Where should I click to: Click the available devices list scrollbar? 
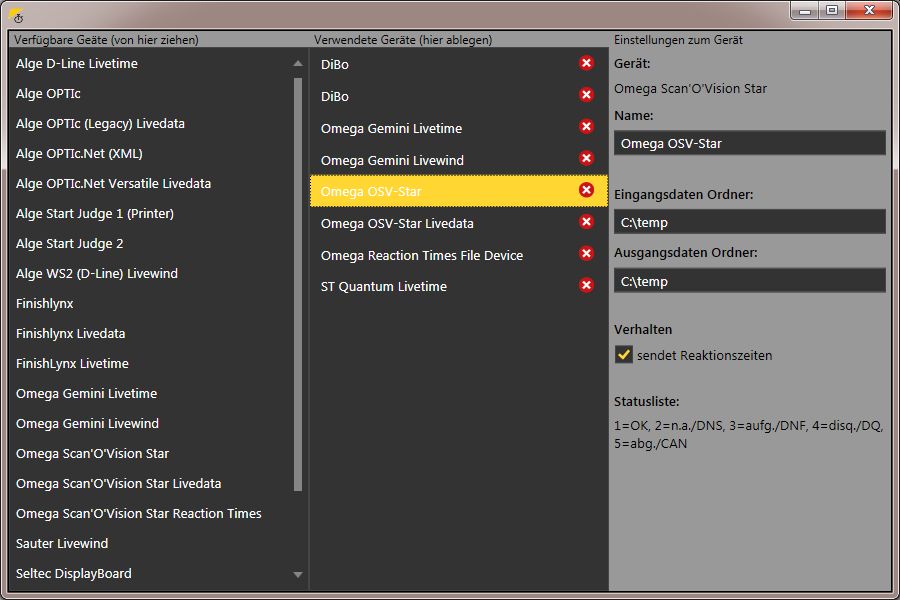[297, 284]
